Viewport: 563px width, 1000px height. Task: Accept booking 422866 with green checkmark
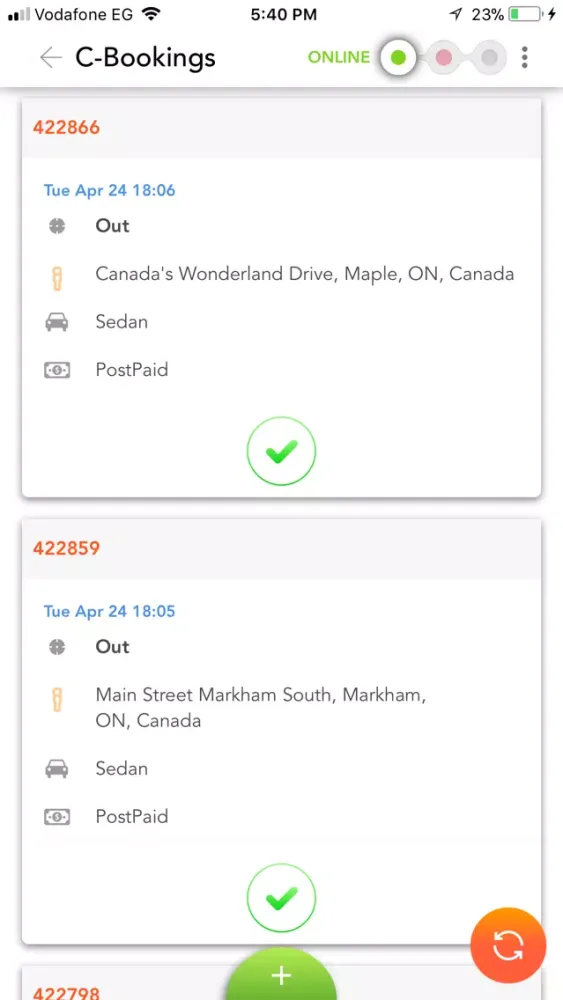[x=281, y=452]
